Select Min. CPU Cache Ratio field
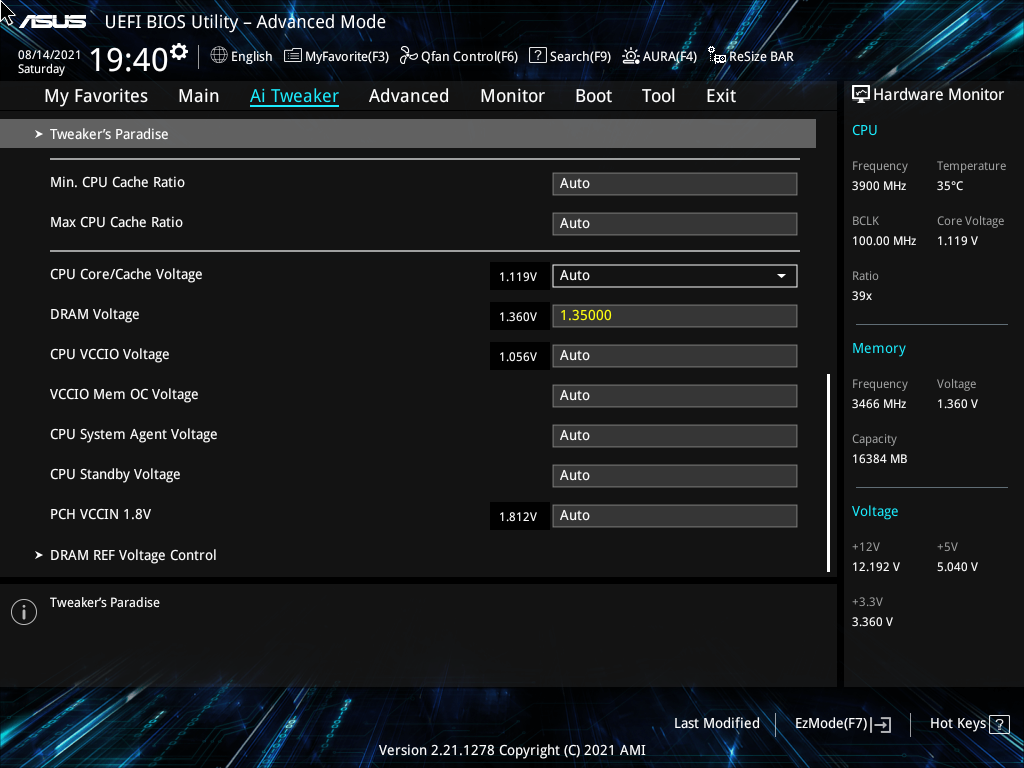 tap(675, 184)
